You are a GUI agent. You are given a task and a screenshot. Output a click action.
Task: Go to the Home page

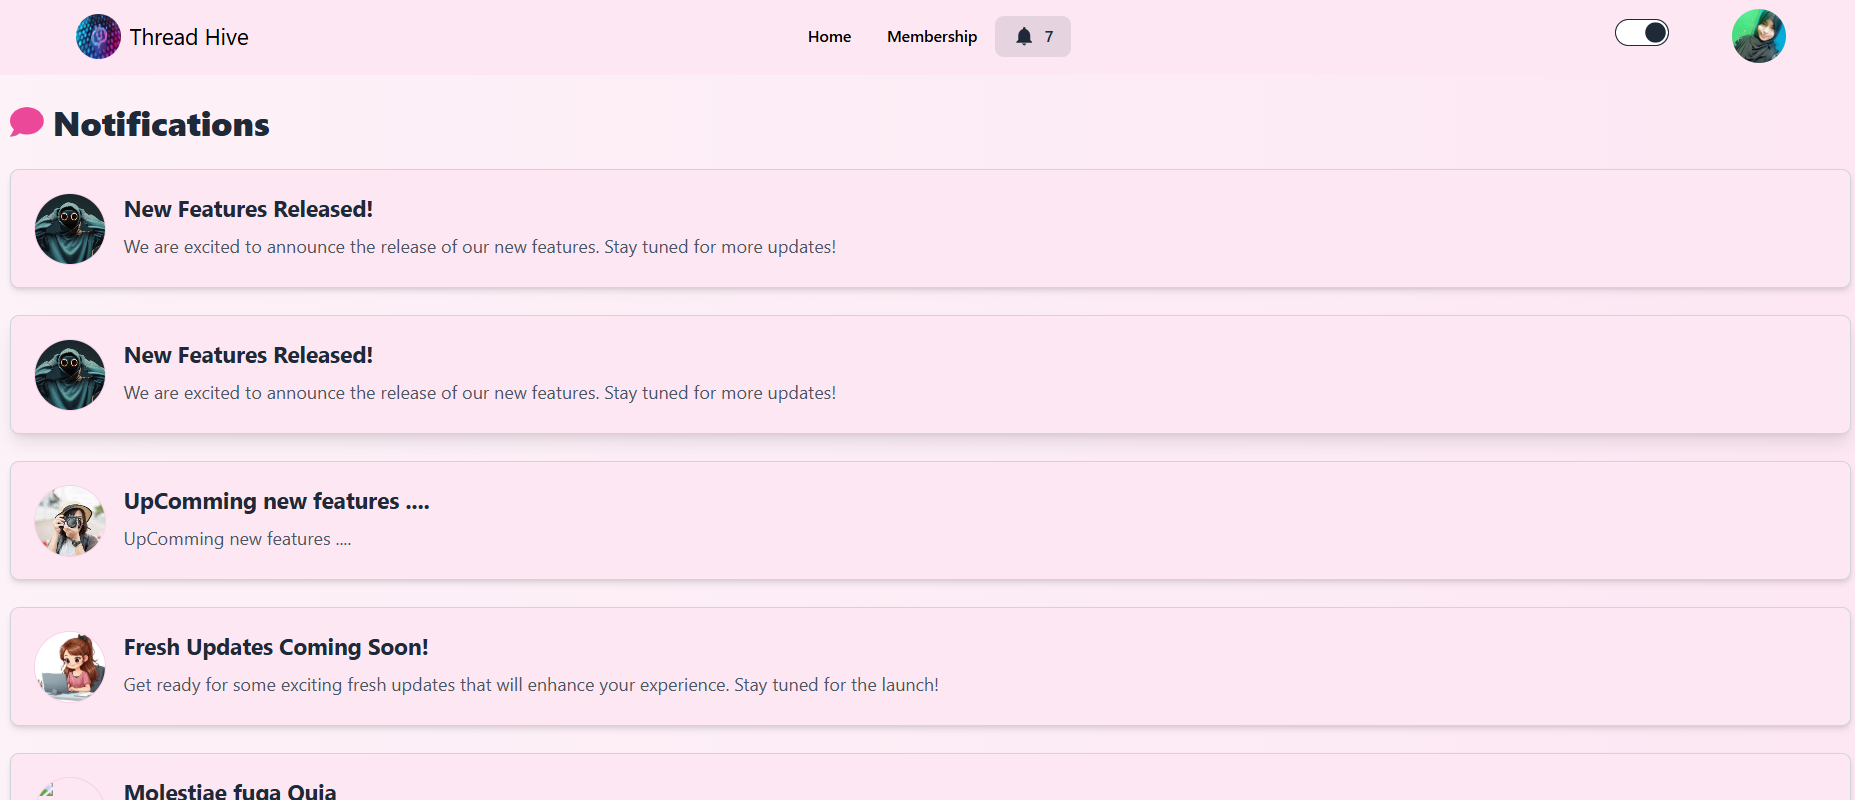click(x=829, y=37)
